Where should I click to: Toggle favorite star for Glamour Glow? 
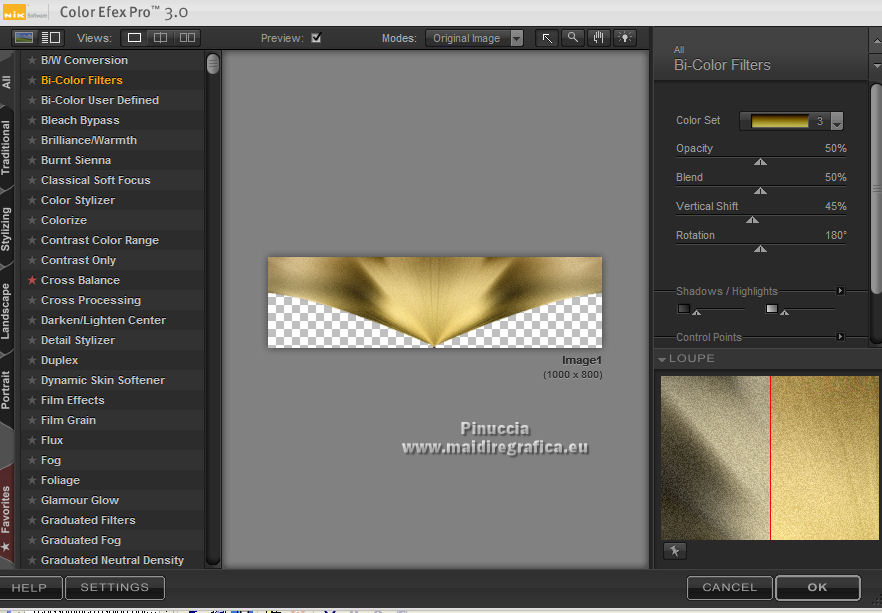pyautogui.click(x=32, y=500)
